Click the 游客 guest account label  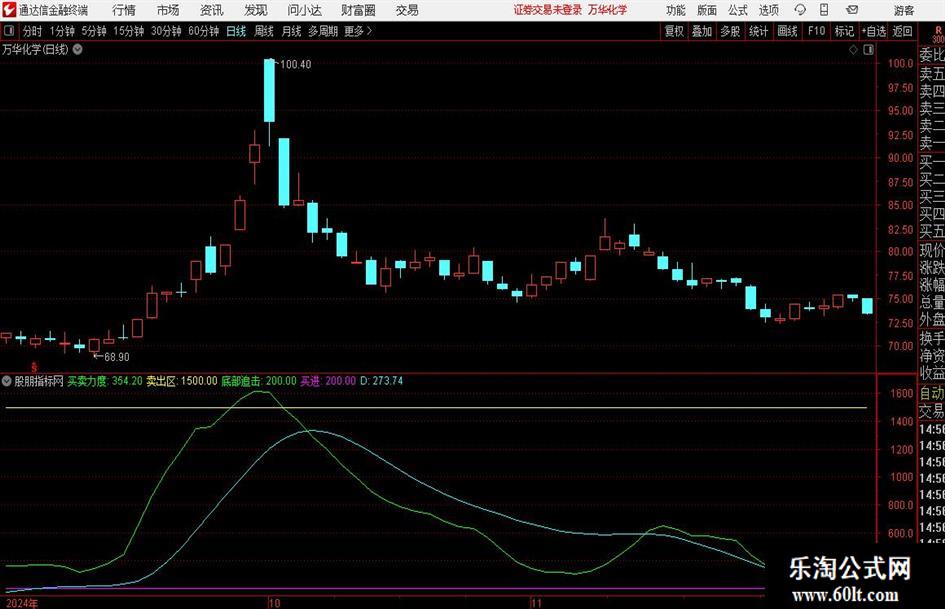point(904,10)
